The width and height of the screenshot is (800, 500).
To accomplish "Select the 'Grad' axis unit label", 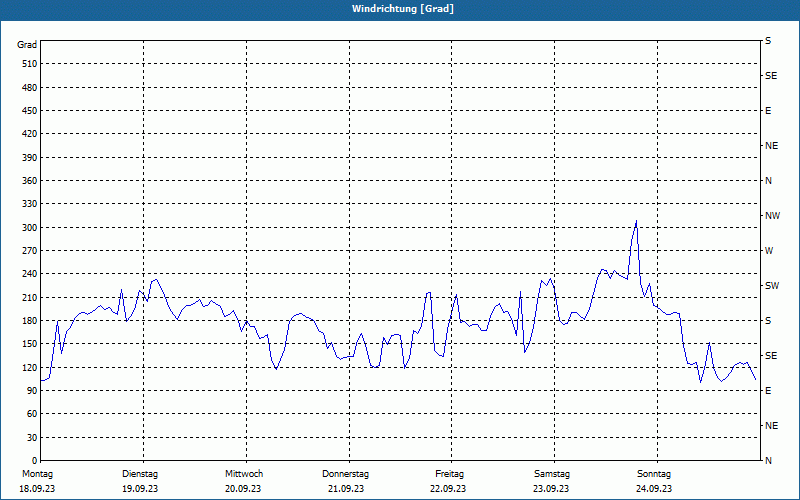I will (x=27, y=45).
